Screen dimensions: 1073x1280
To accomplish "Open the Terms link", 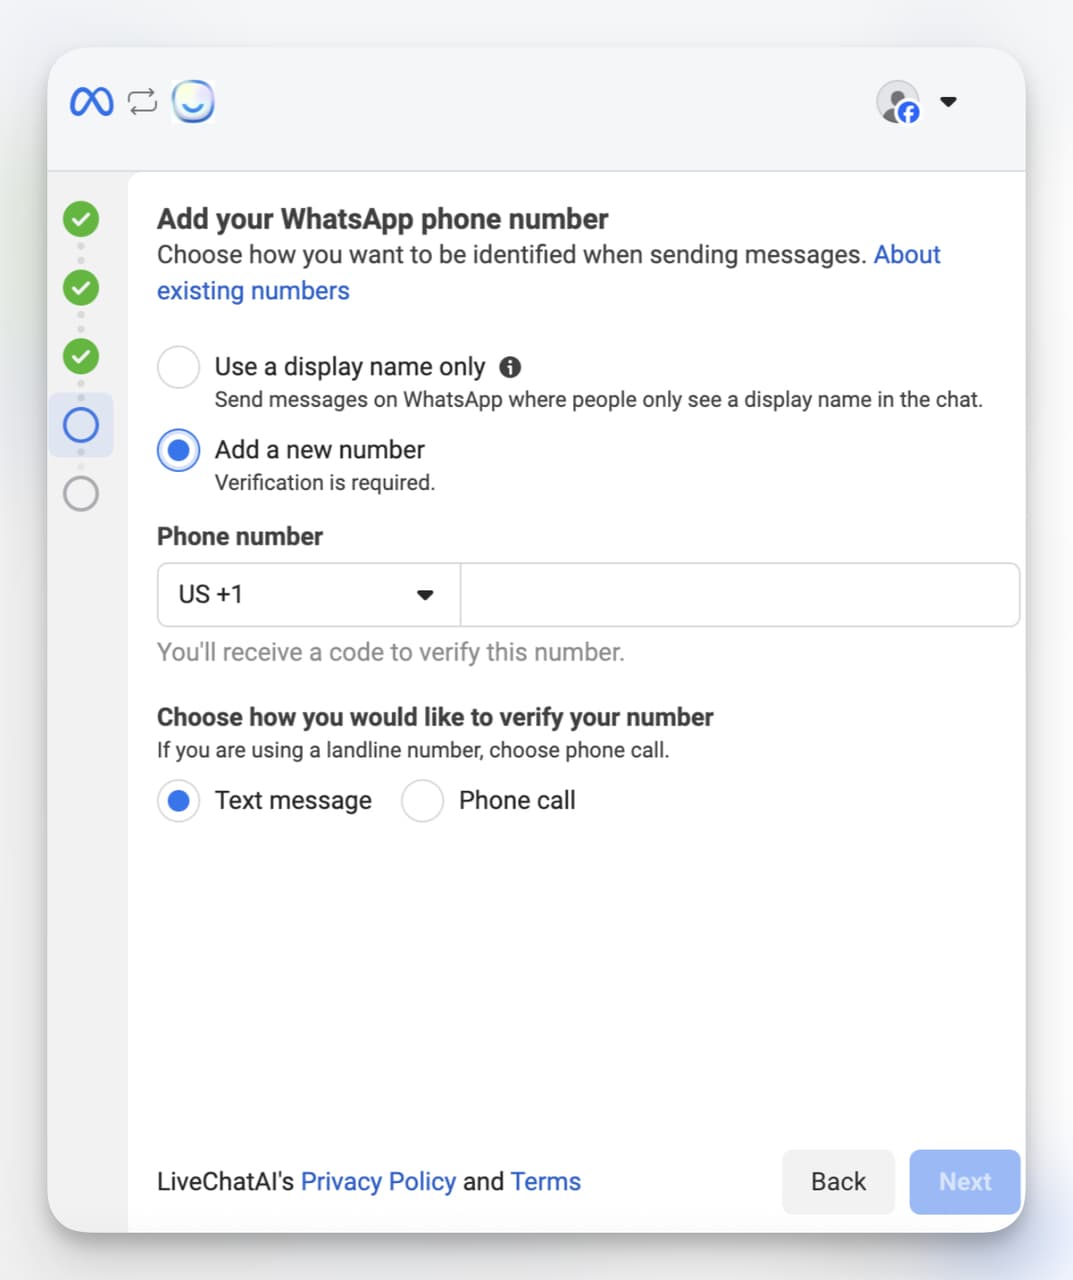I will pyautogui.click(x=545, y=1181).
